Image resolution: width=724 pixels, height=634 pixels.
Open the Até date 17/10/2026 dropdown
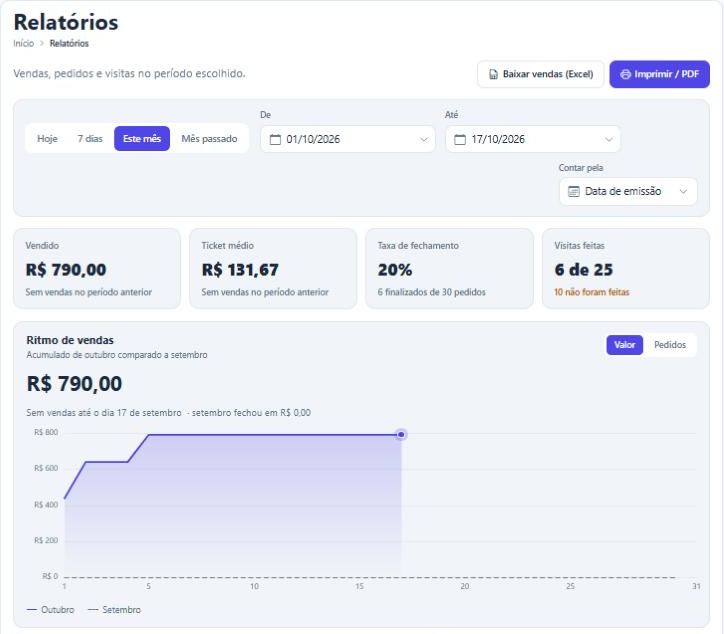pos(533,139)
